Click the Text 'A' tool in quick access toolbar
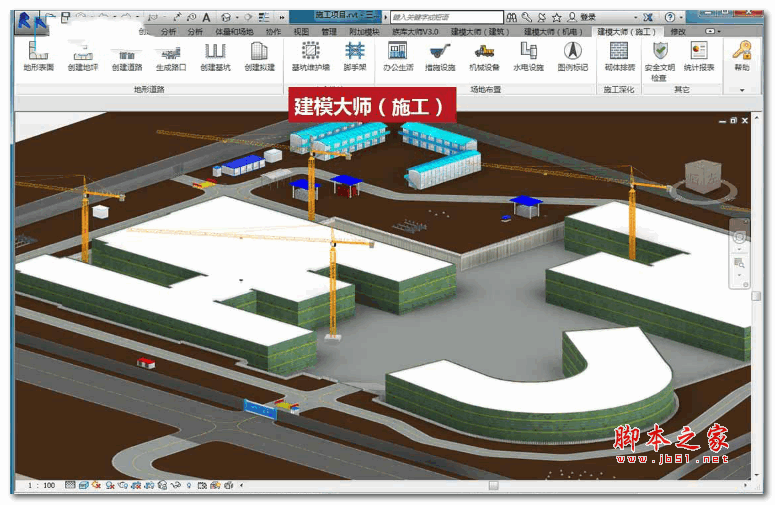Image resolution: width=775 pixels, height=505 pixels. (x=207, y=18)
